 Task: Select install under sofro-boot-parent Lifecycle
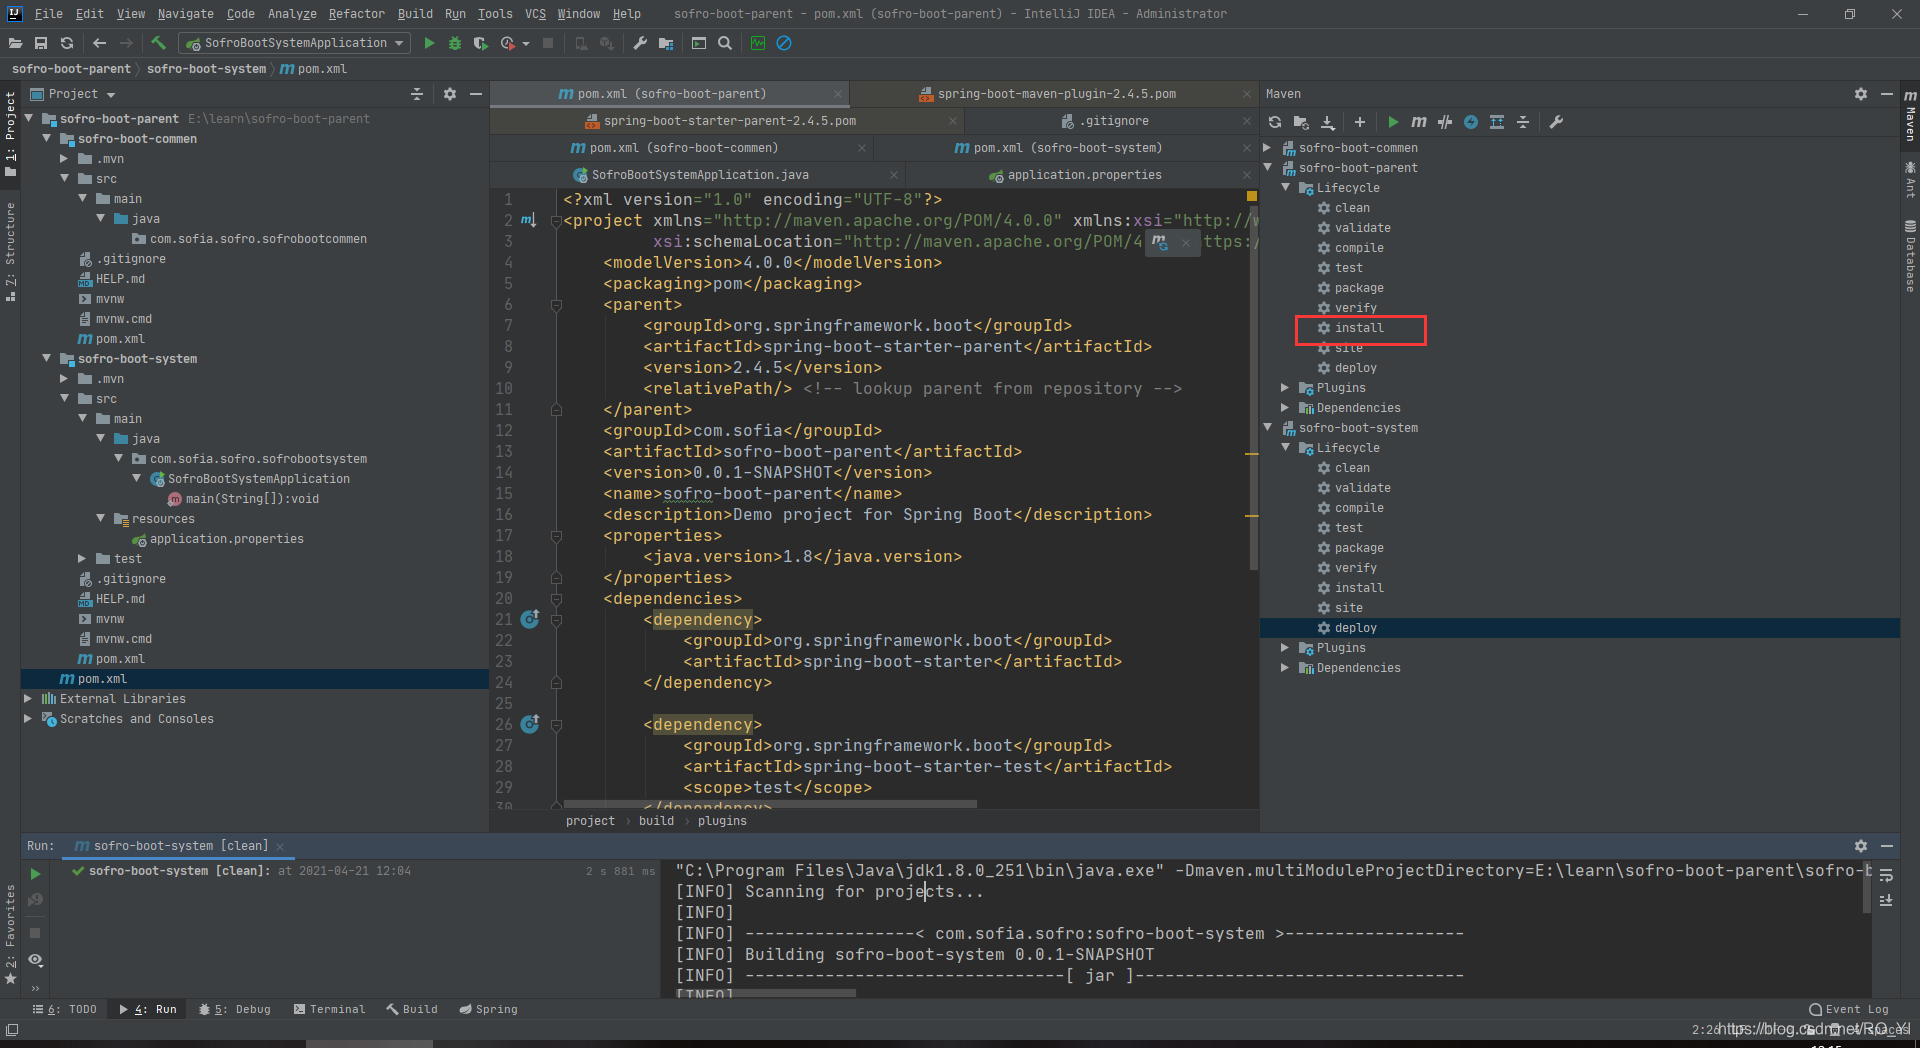(x=1359, y=328)
